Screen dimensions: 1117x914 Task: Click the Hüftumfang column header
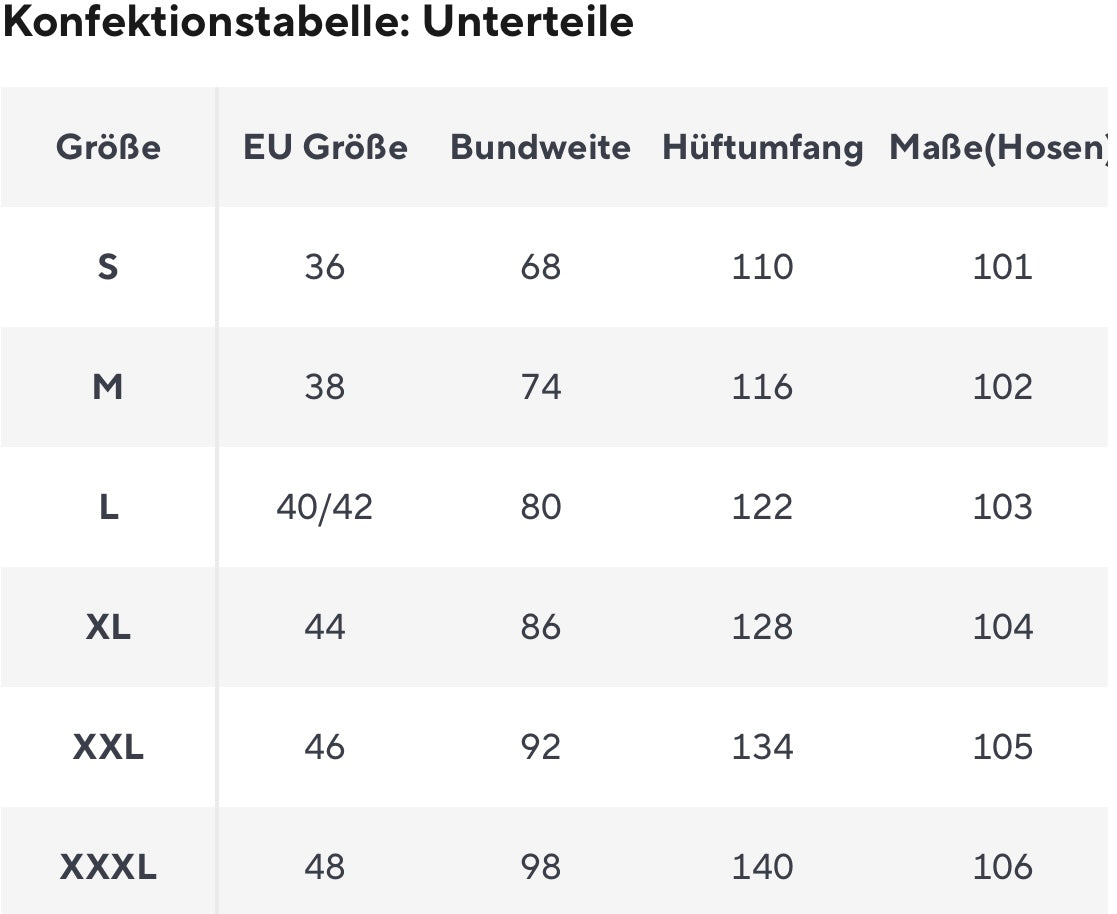762,148
